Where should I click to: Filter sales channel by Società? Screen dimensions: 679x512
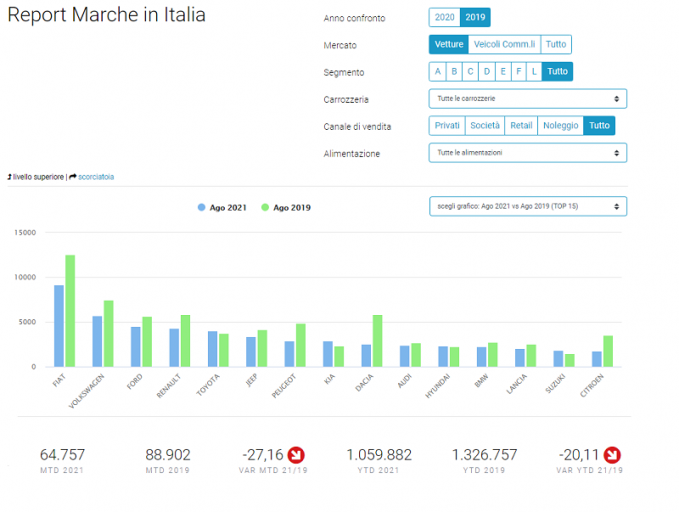pos(485,126)
